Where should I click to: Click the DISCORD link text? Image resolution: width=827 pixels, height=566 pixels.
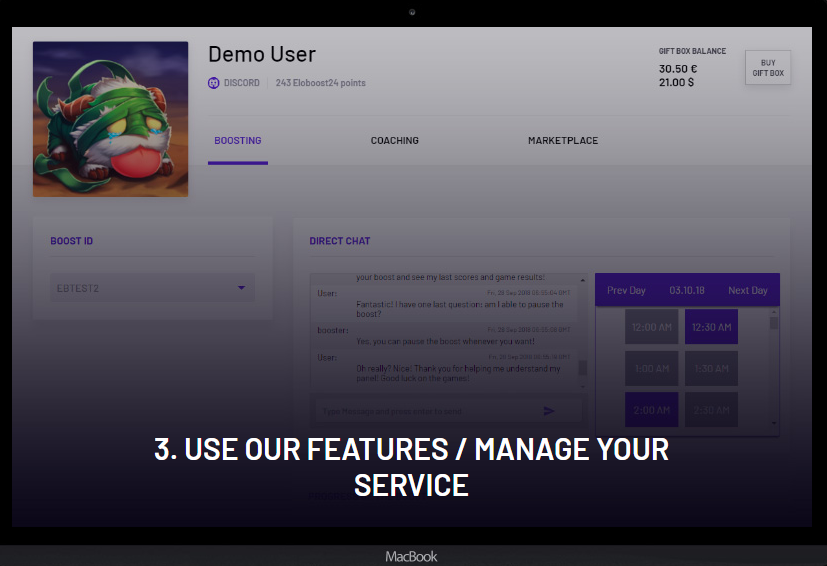tap(242, 83)
